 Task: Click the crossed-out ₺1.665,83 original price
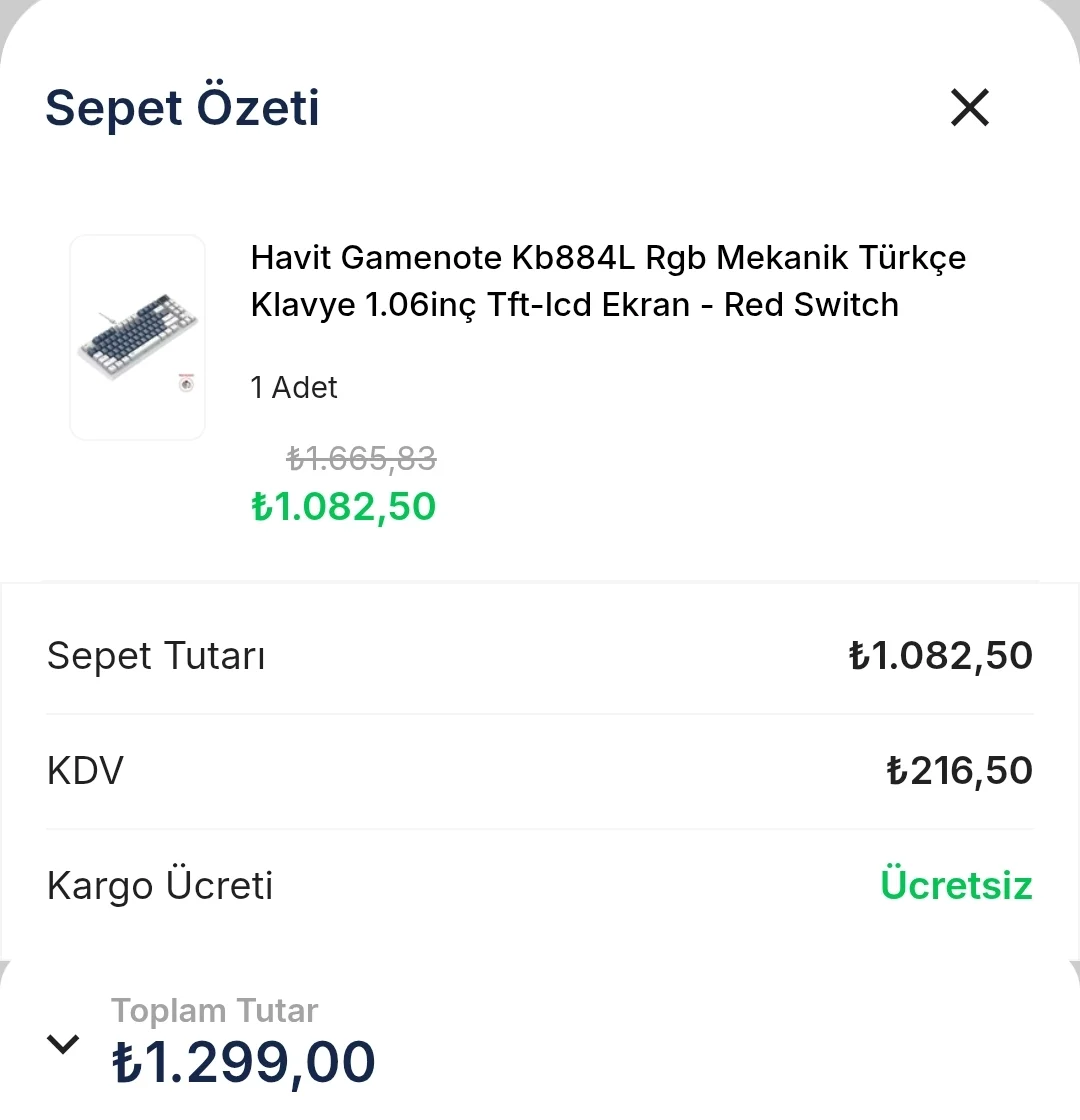(361, 459)
